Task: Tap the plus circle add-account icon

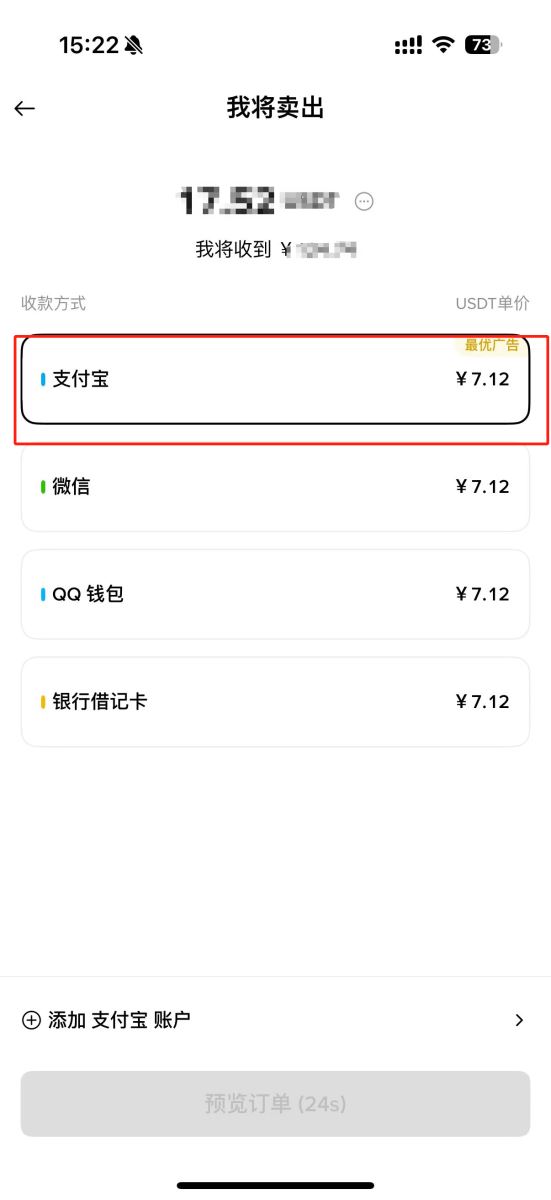Action: coord(31,1020)
